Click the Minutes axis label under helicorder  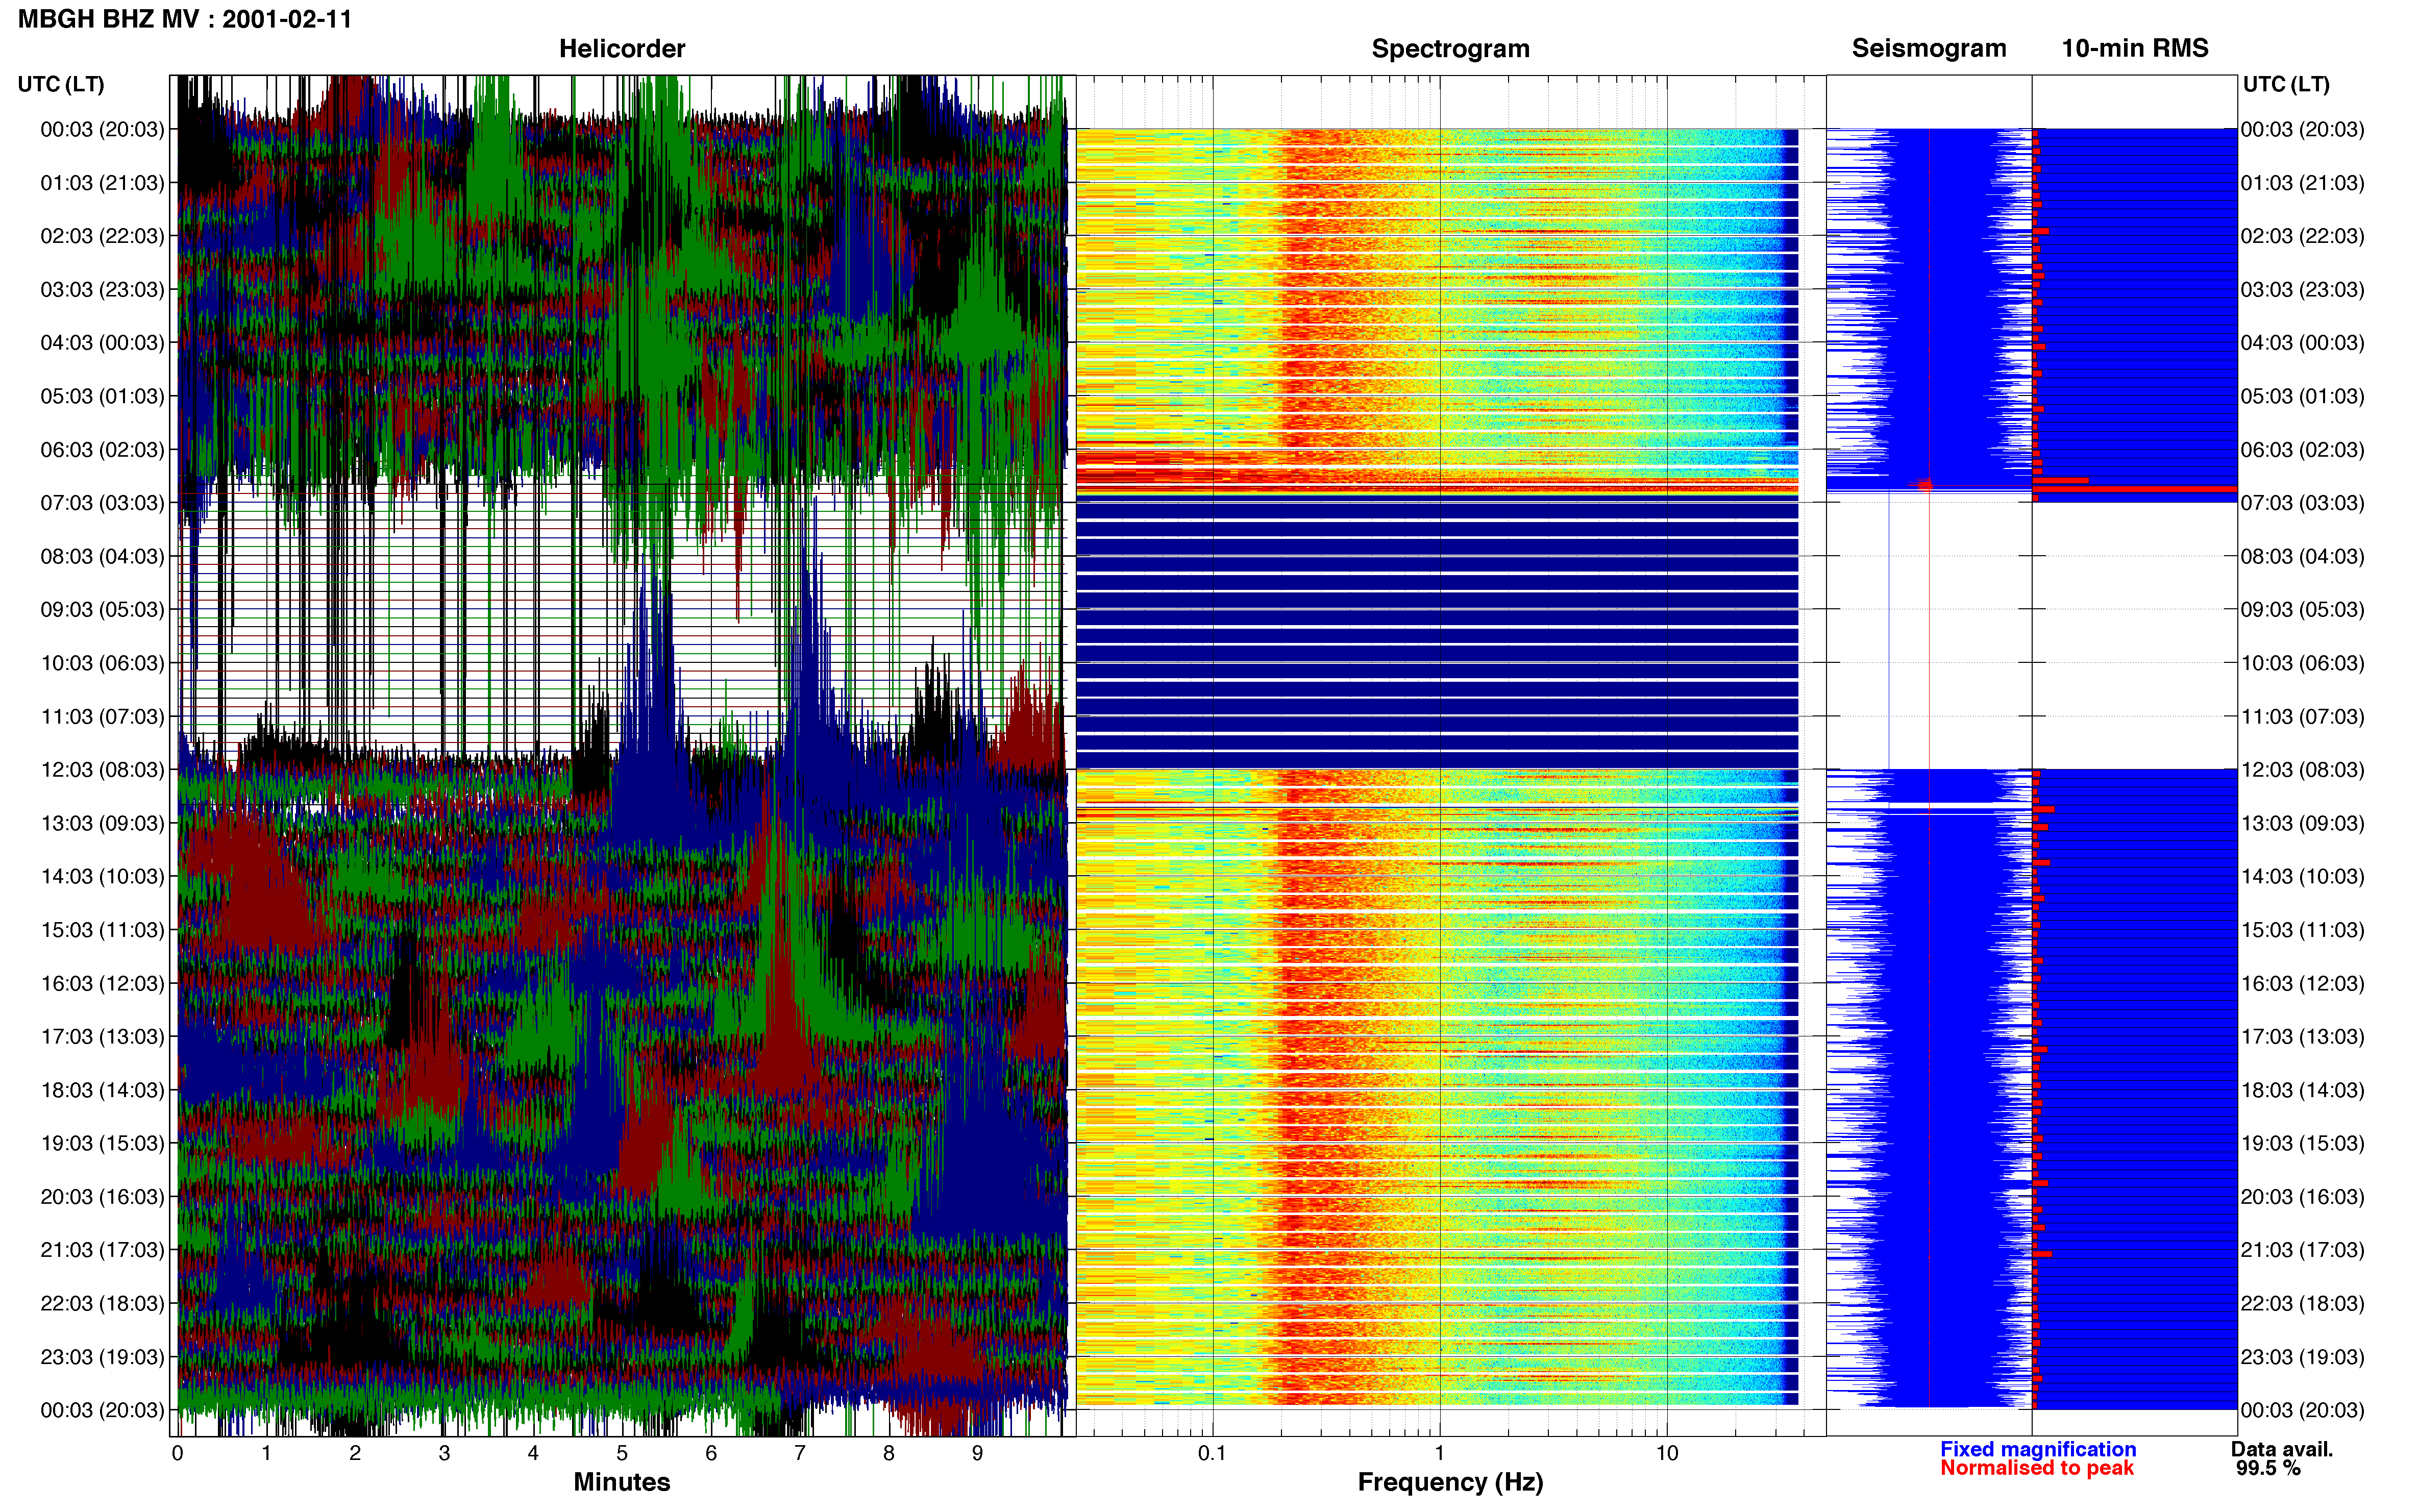[622, 1482]
